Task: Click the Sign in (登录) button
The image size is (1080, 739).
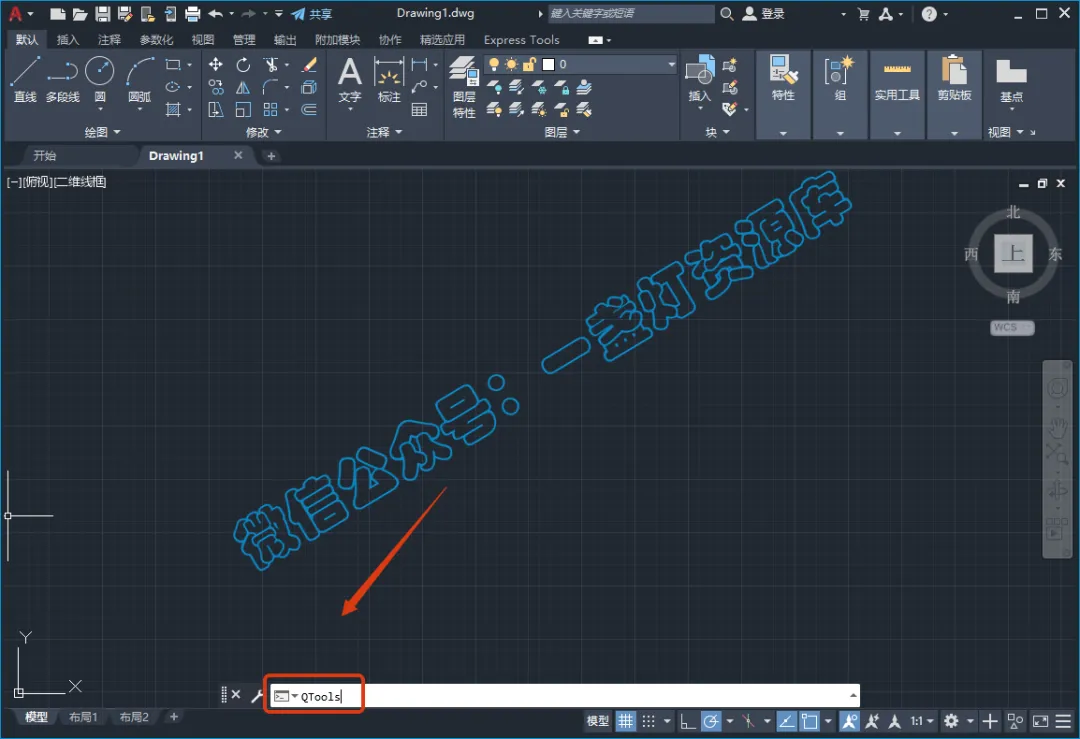Action: click(763, 14)
